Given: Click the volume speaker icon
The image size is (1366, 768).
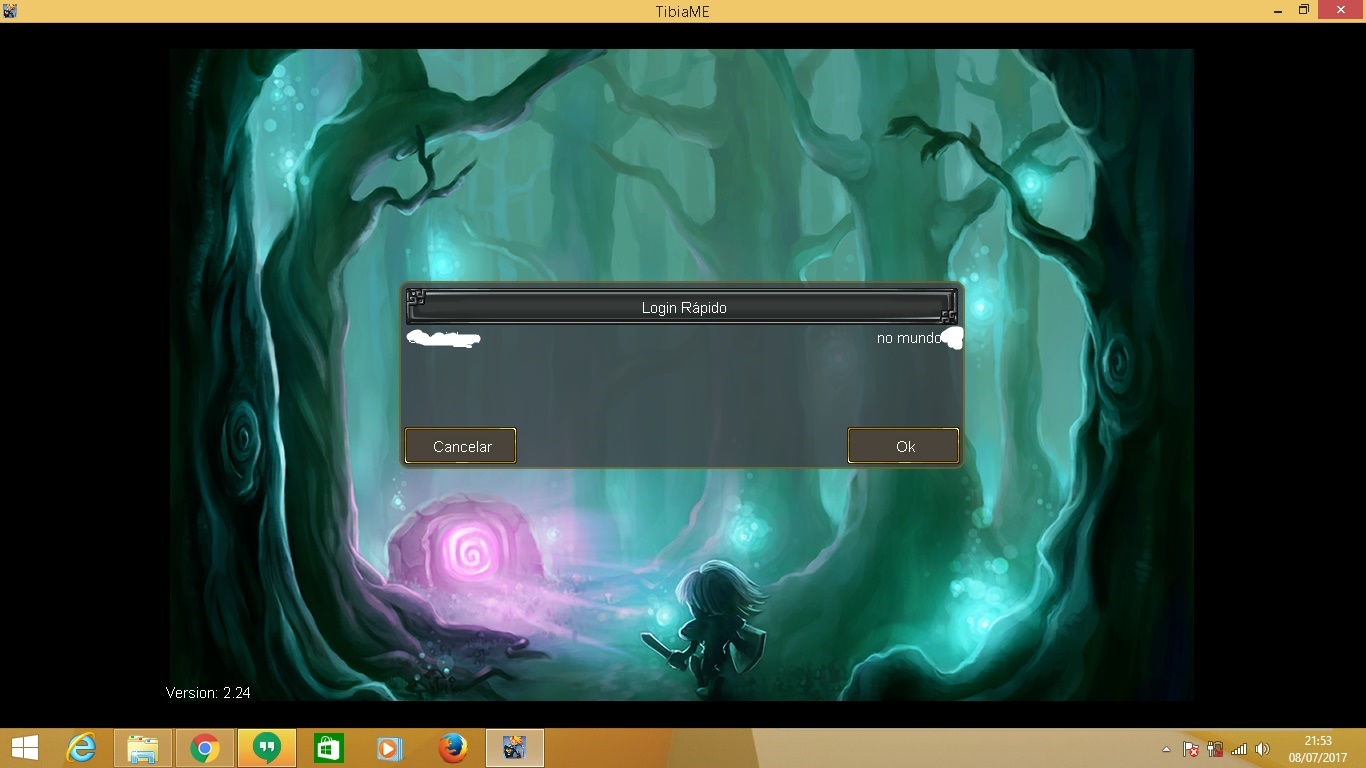Looking at the screenshot, I should (1262, 749).
